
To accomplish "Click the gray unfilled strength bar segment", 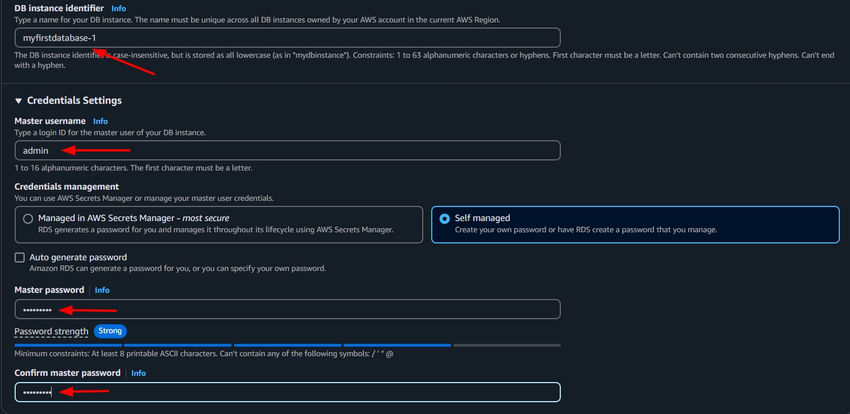I will [506, 346].
